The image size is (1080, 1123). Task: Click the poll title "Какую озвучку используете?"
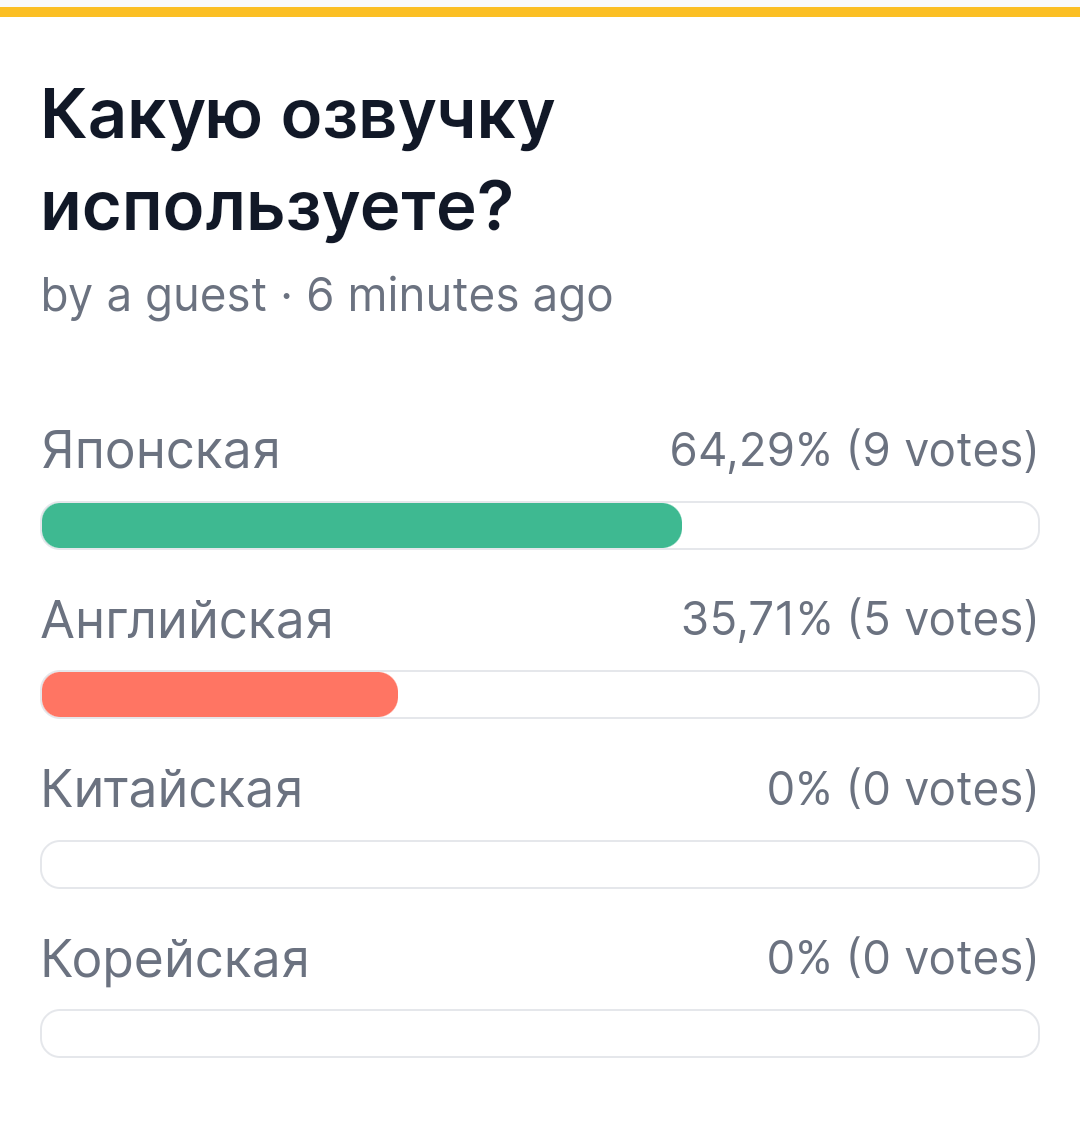click(x=298, y=160)
